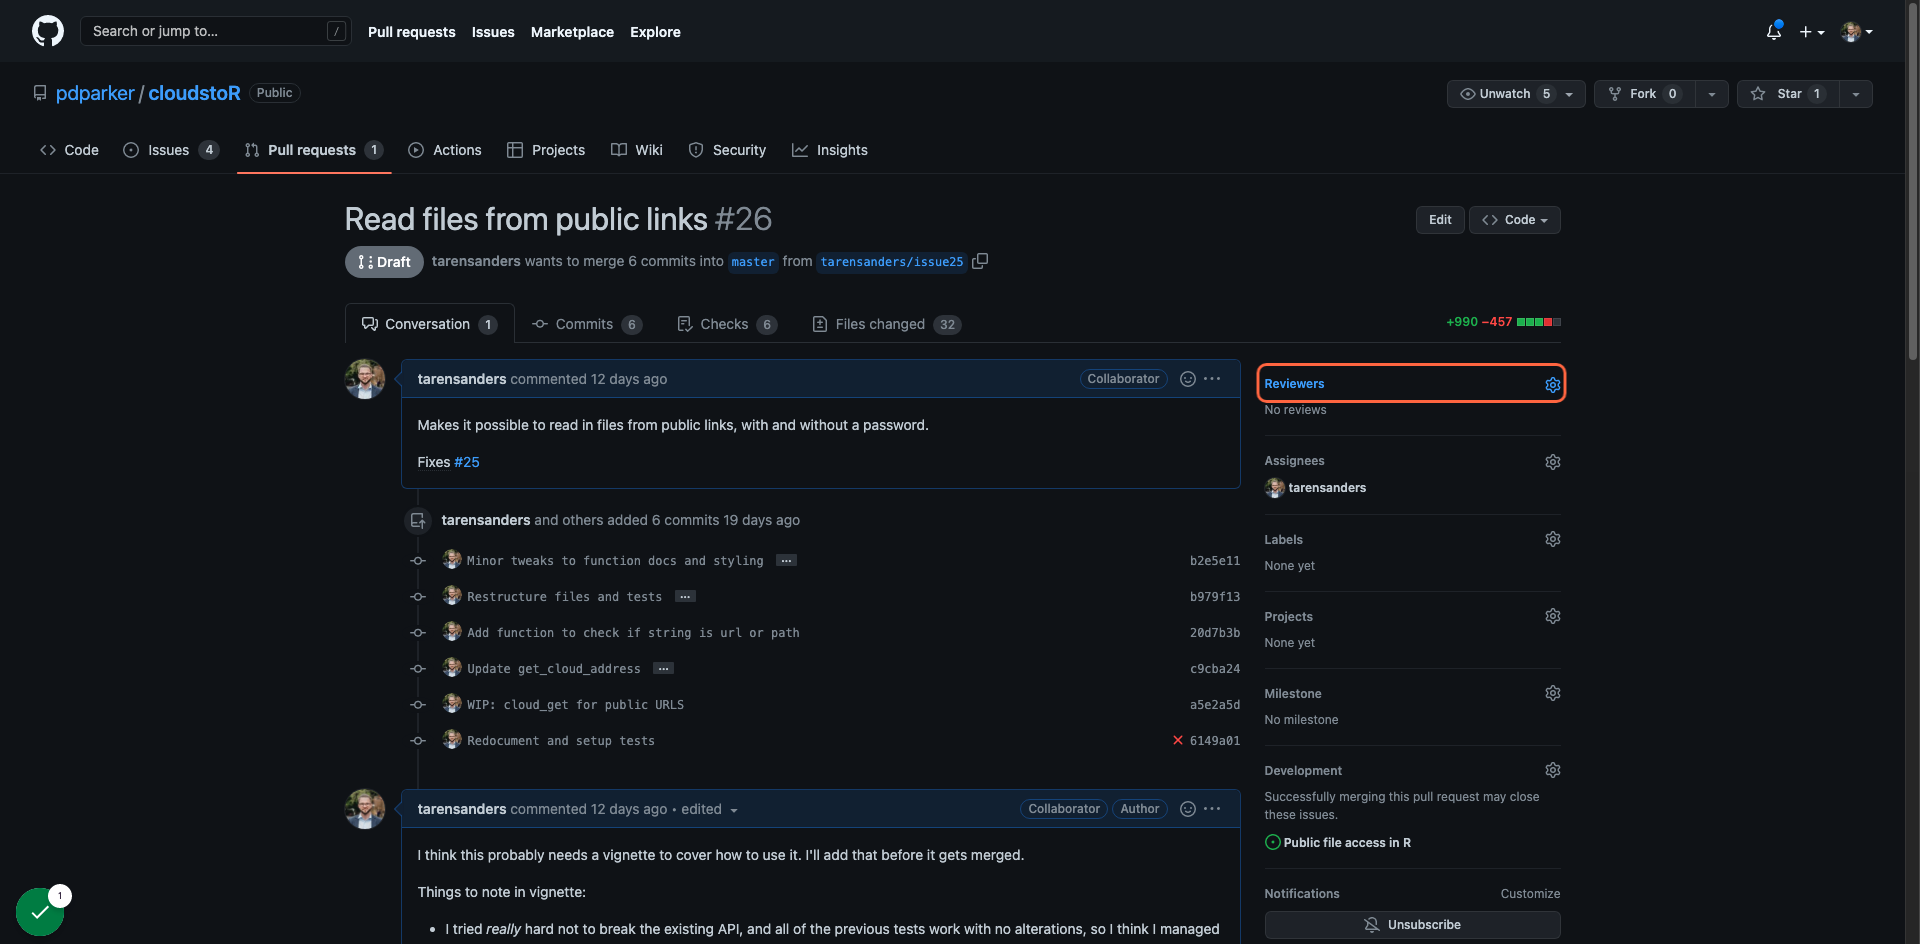
Task: Open the GitHub home logo
Action: tap(48, 31)
